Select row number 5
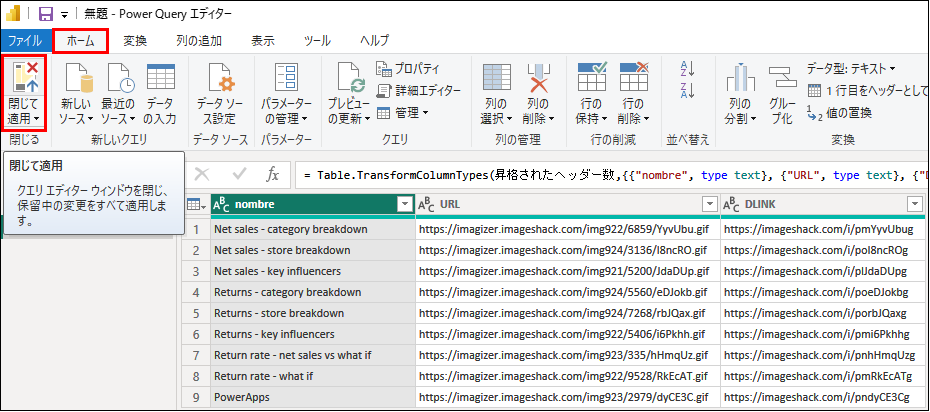Image resolution: width=930 pixels, height=412 pixels. [198, 313]
